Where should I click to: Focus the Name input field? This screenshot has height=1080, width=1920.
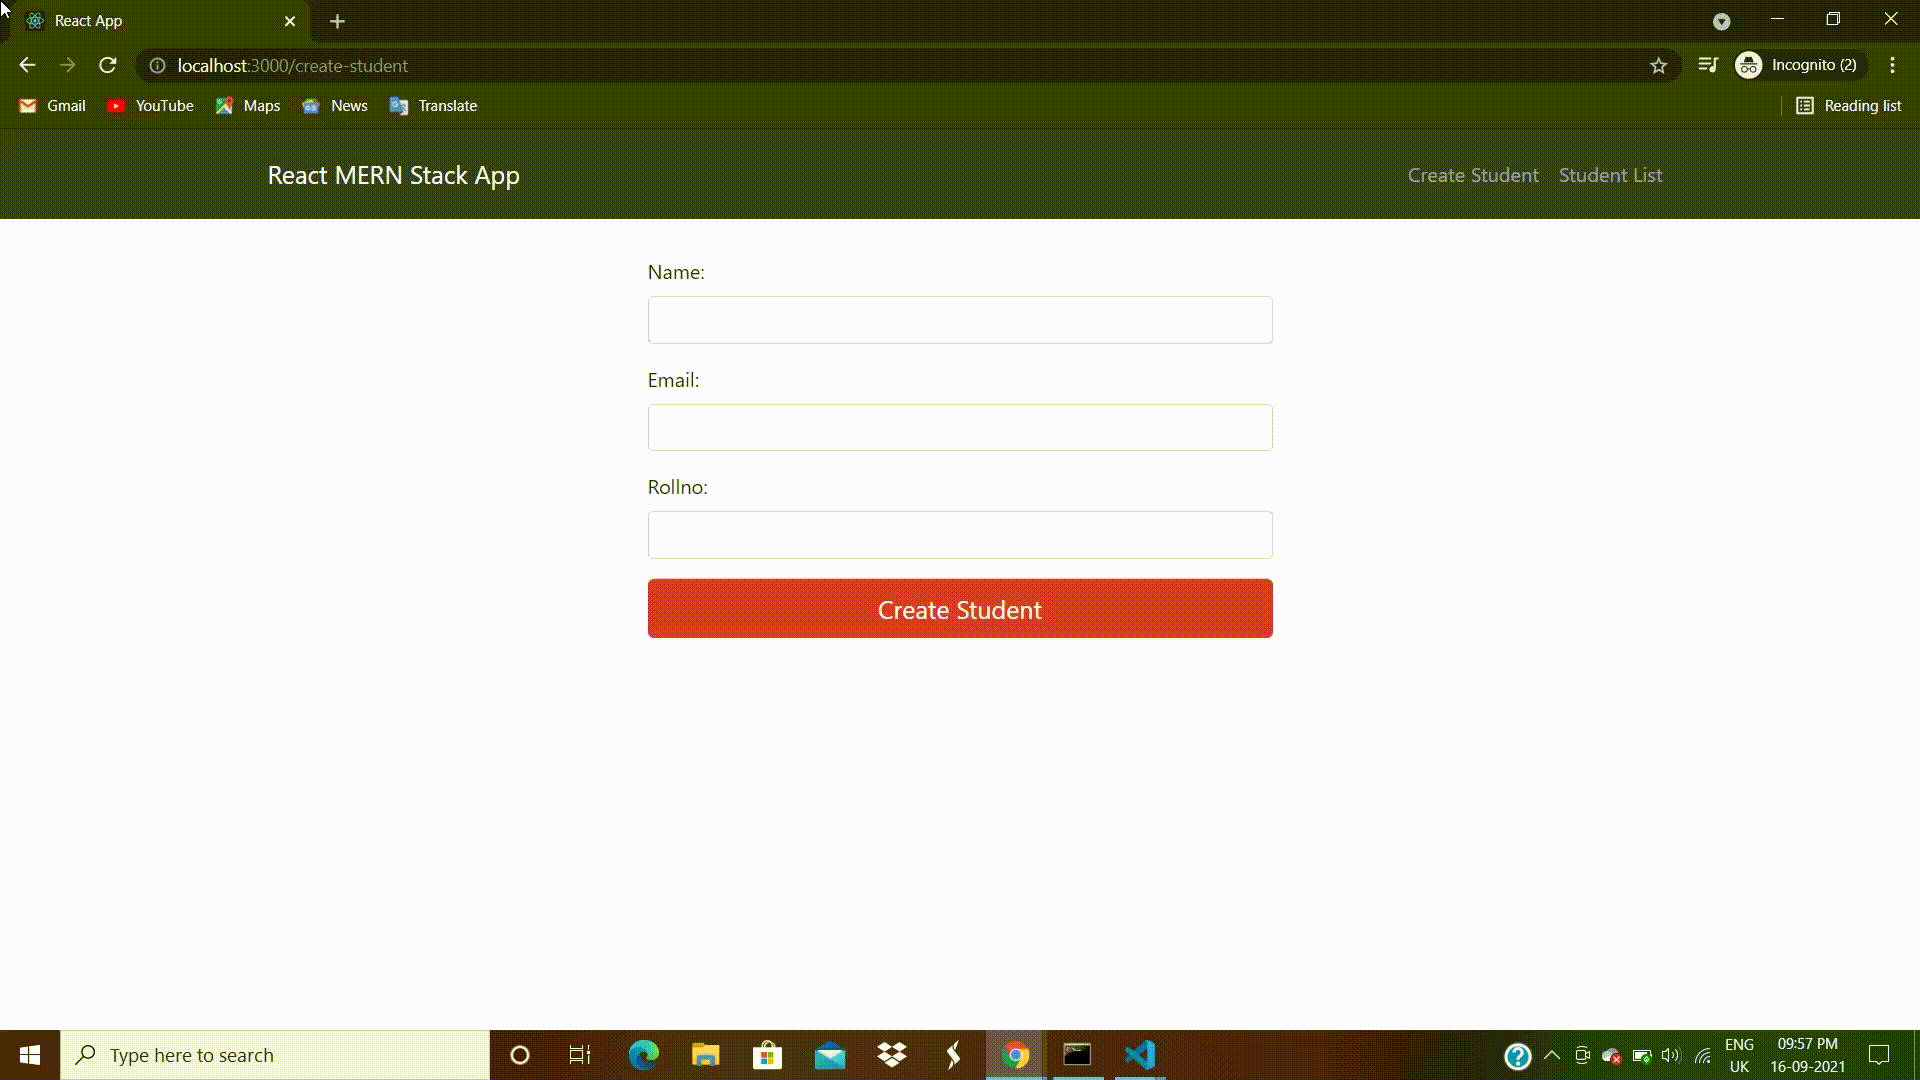[959, 320]
